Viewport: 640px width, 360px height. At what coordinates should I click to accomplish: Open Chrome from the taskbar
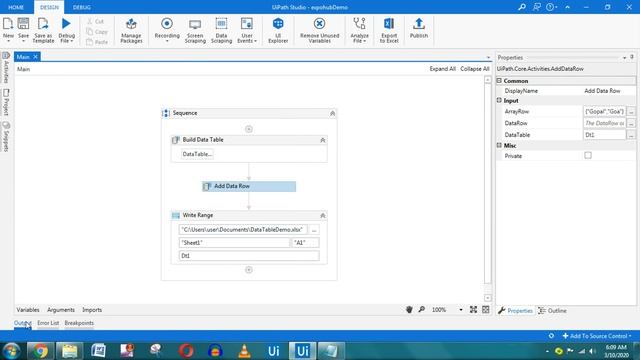click(40, 351)
